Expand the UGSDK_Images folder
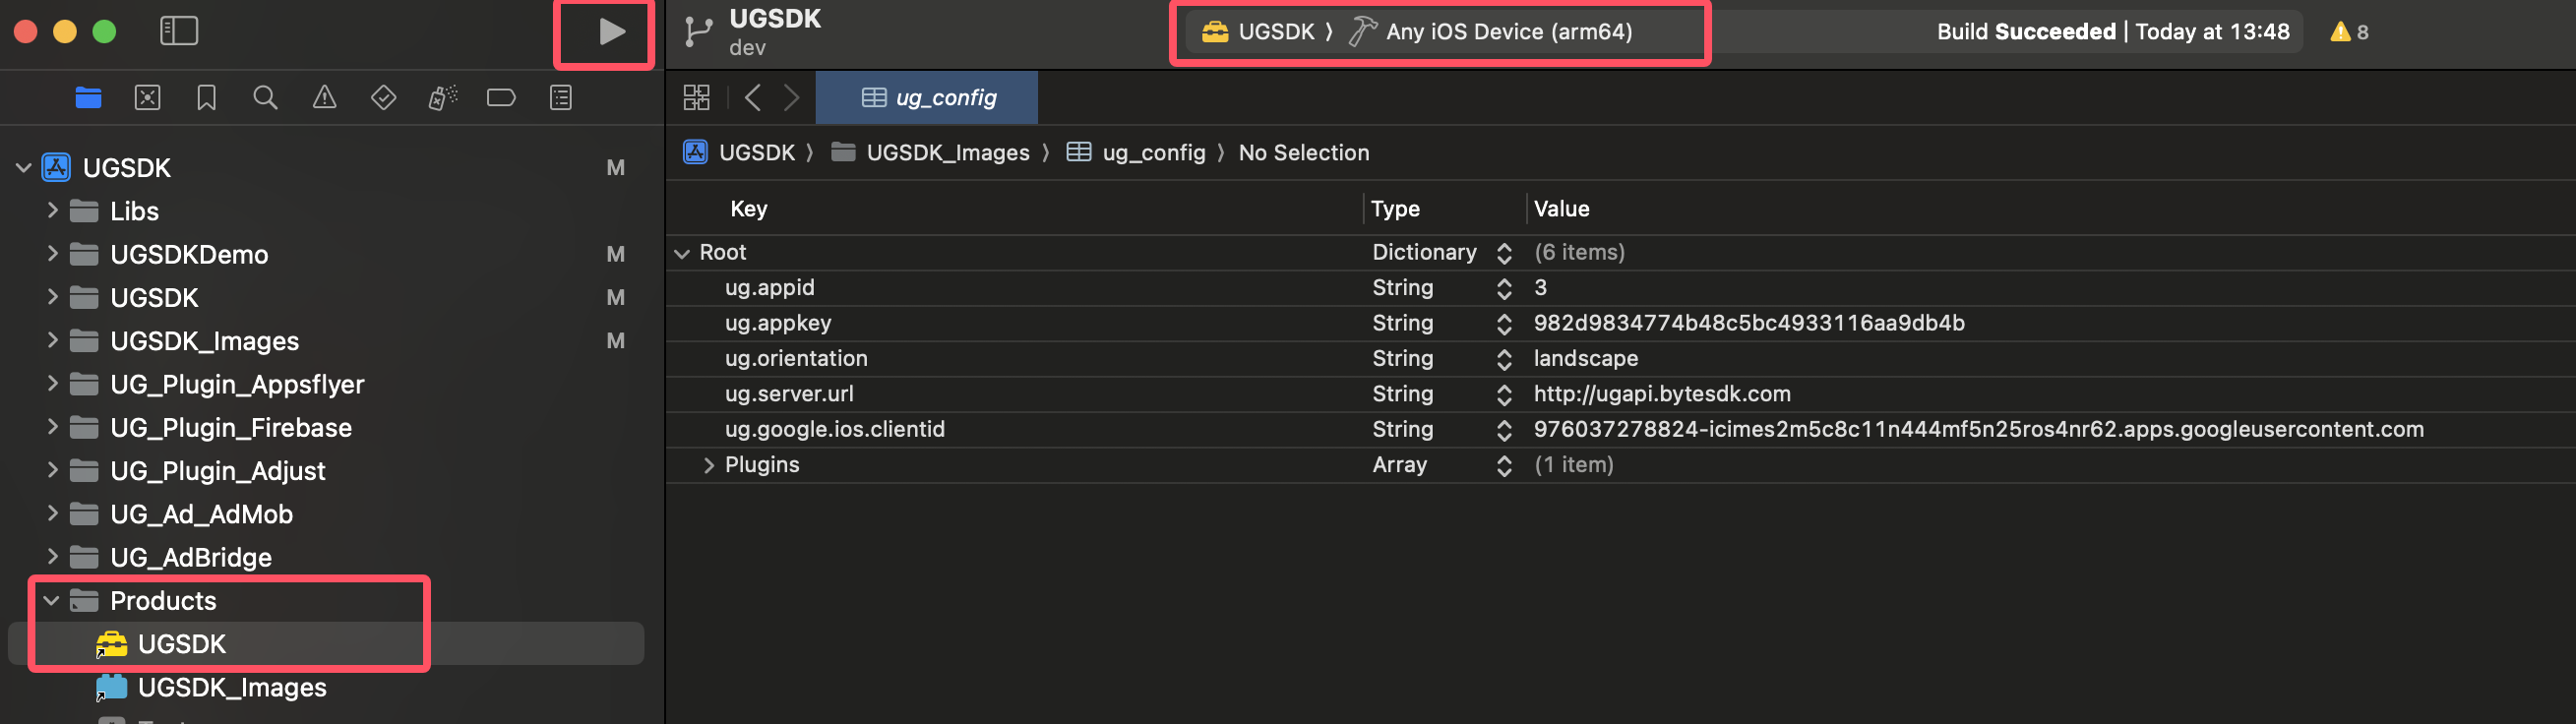Viewport: 2576px width, 724px height. (52, 341)
